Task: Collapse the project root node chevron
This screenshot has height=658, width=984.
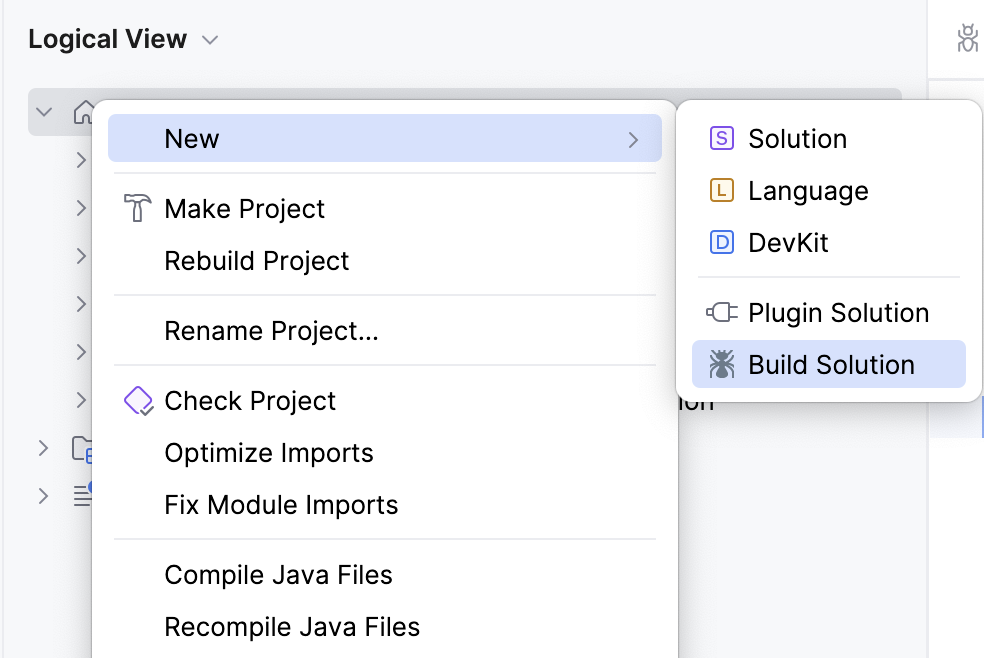Action: tap(43, 111)
